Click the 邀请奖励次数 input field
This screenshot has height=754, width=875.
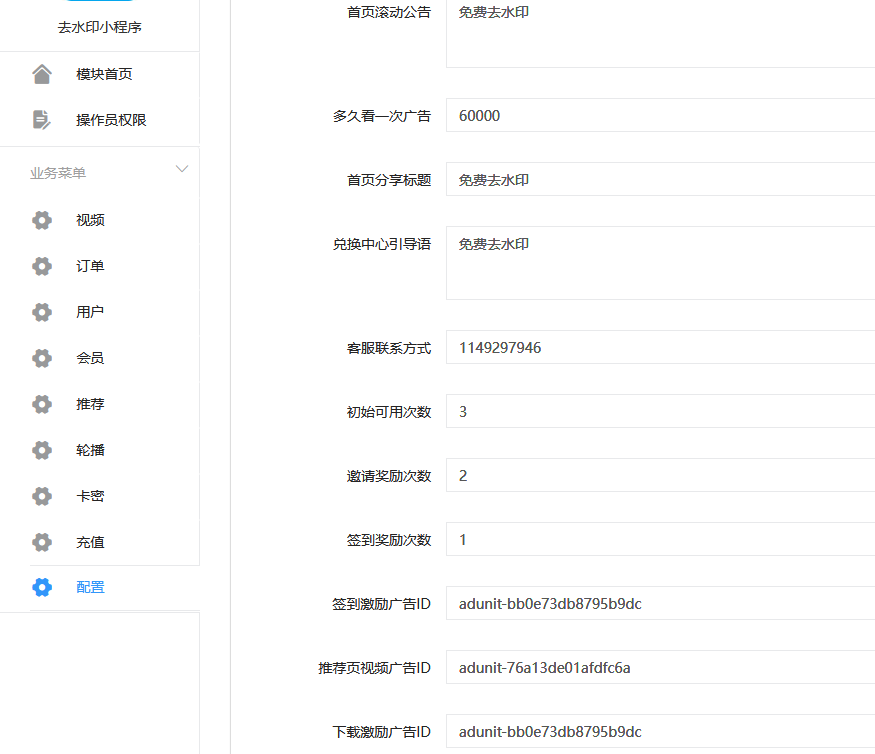pos(660,476)
